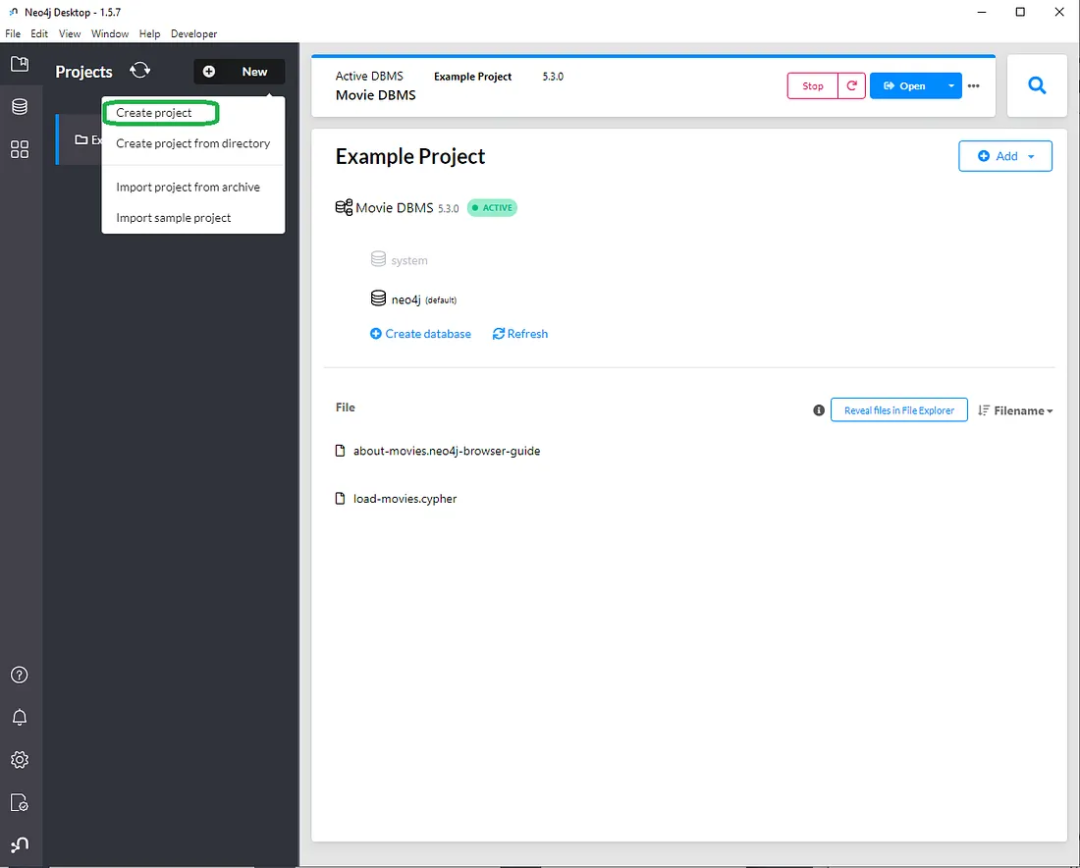
Task: Click the refresh projects circular arrows icon
Action: [140, 70]
